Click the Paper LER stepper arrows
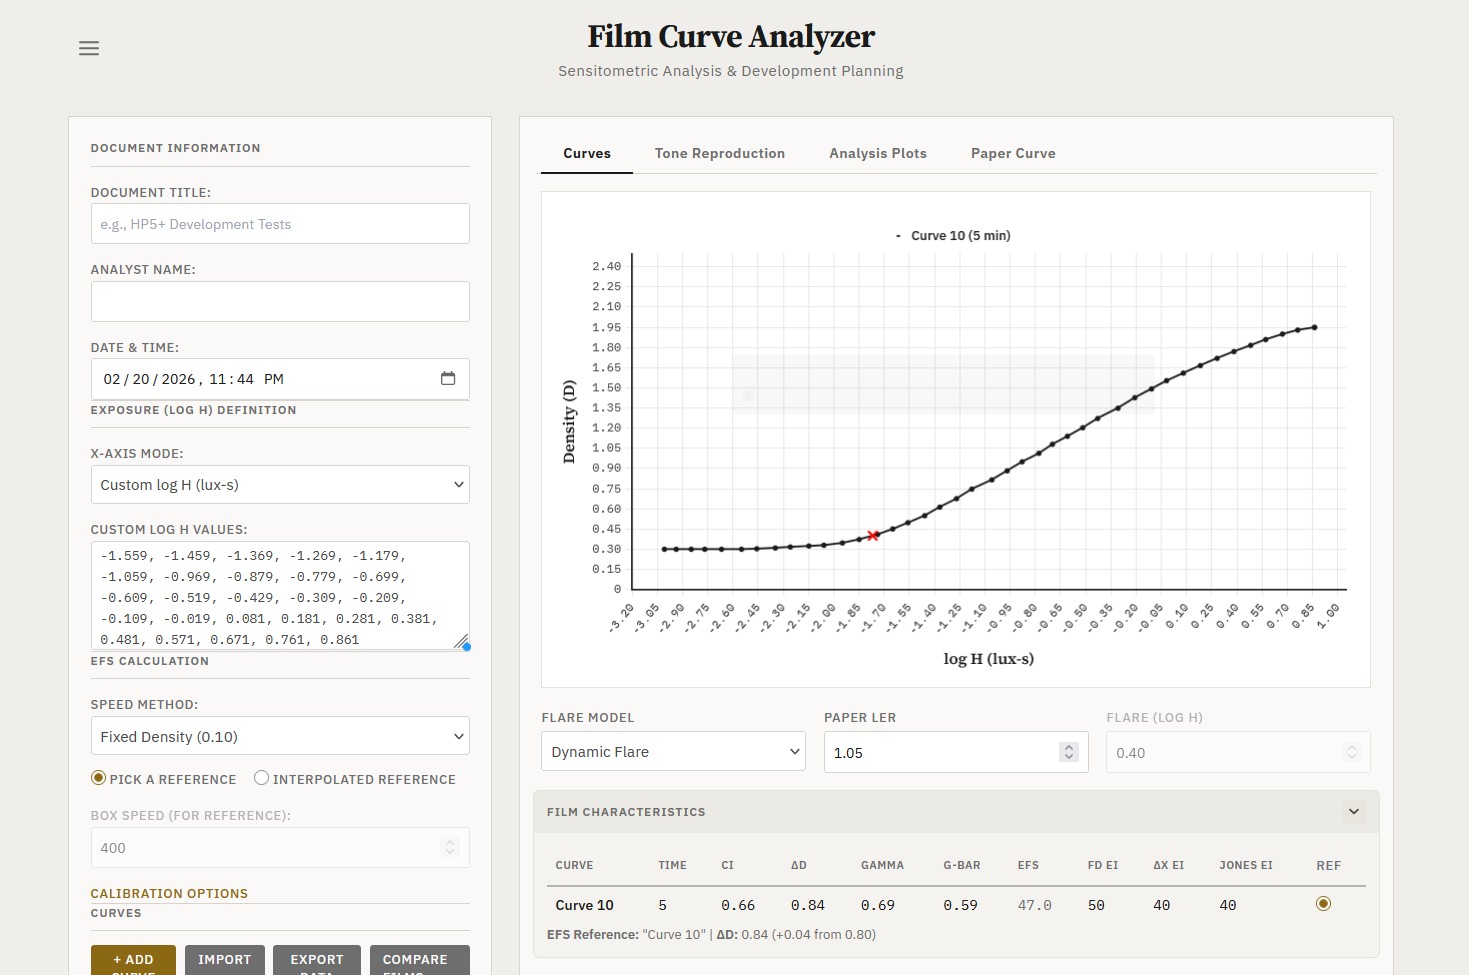This screenshot has width=1469, height=975. click(x=1069, y=752)
